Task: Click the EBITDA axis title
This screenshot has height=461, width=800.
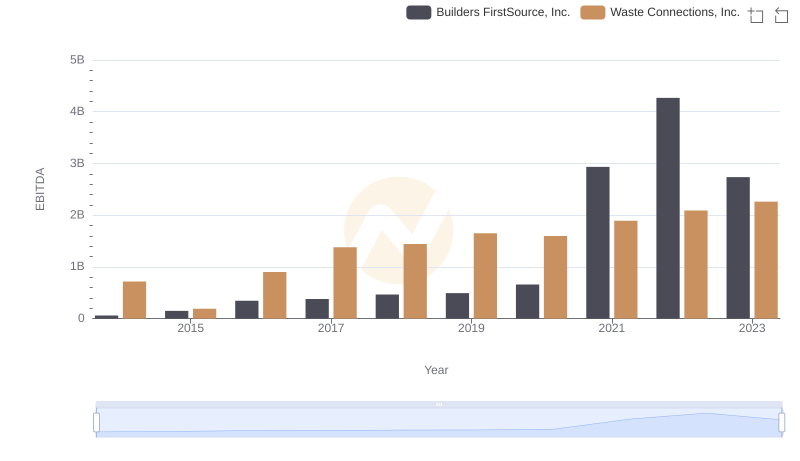Action: [x=40, y=189]
